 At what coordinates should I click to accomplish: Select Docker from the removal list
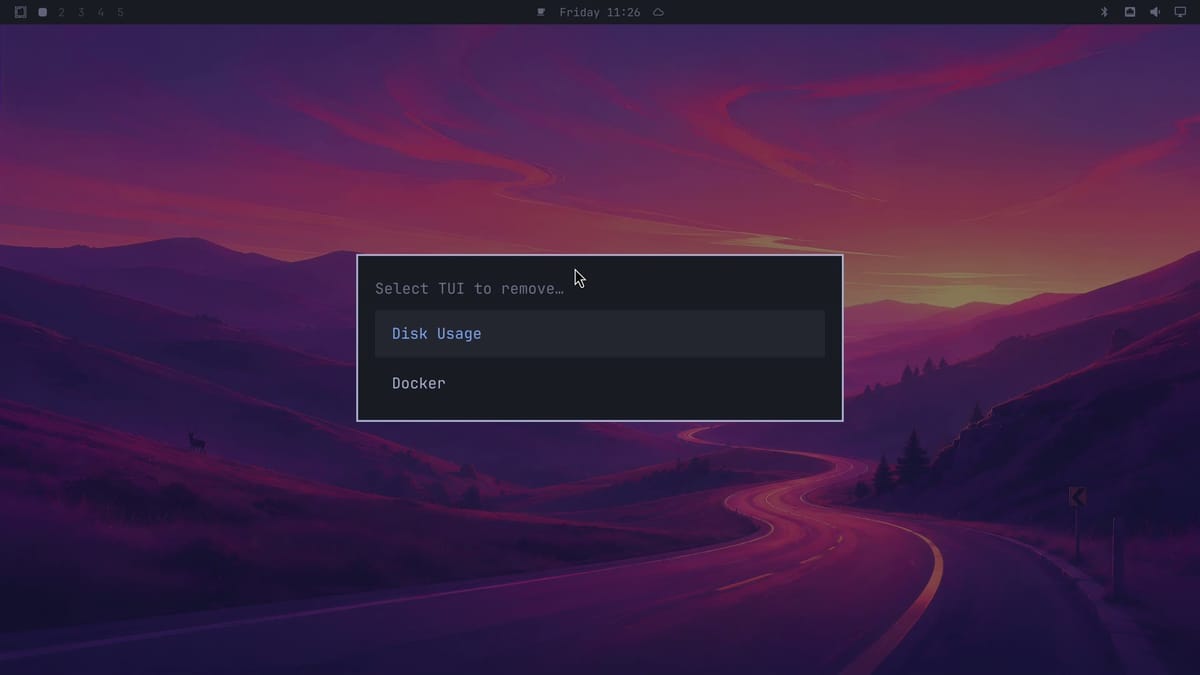coord(600,383)
